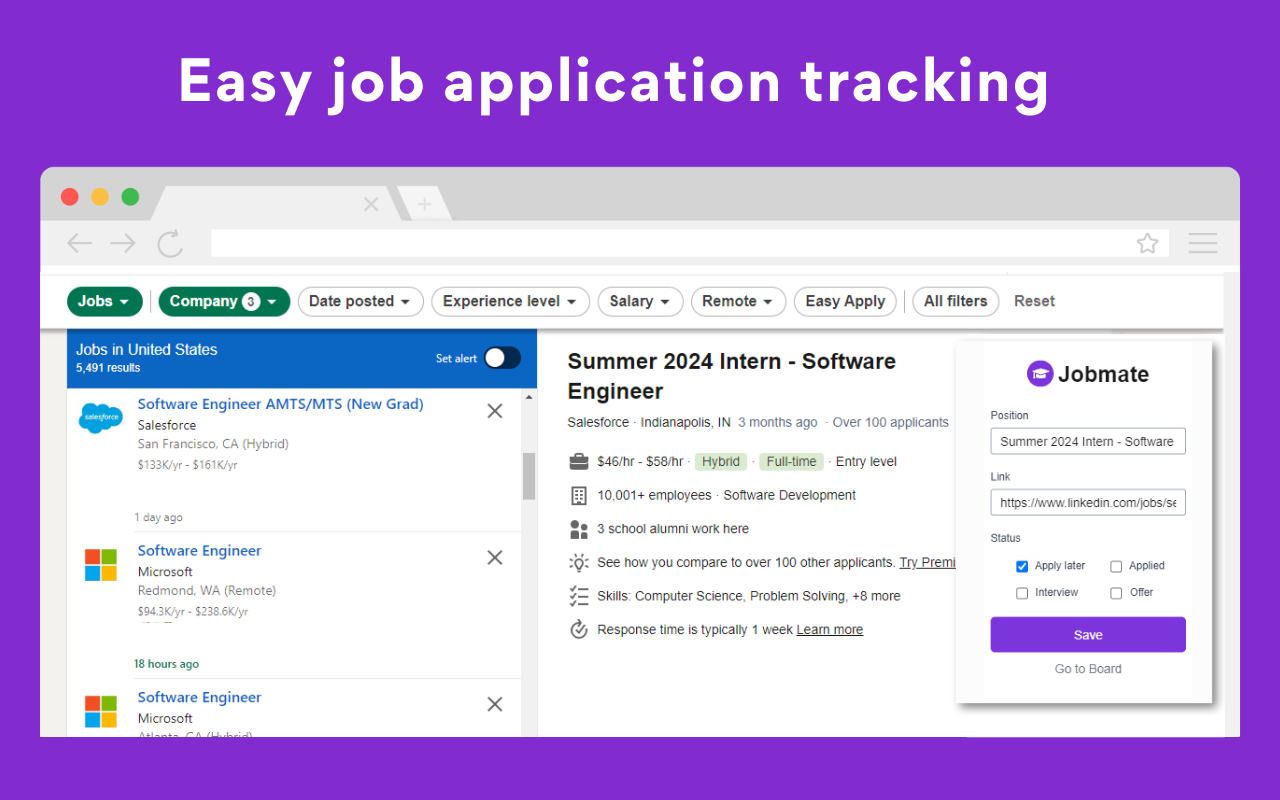Go back with the browser back arrow

click(x=79, y=243)
